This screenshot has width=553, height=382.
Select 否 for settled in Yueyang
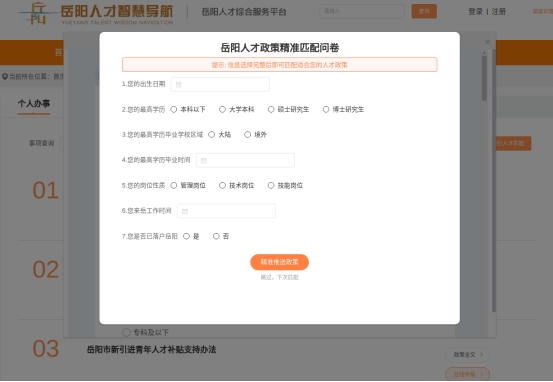click(x=216, y=236)
